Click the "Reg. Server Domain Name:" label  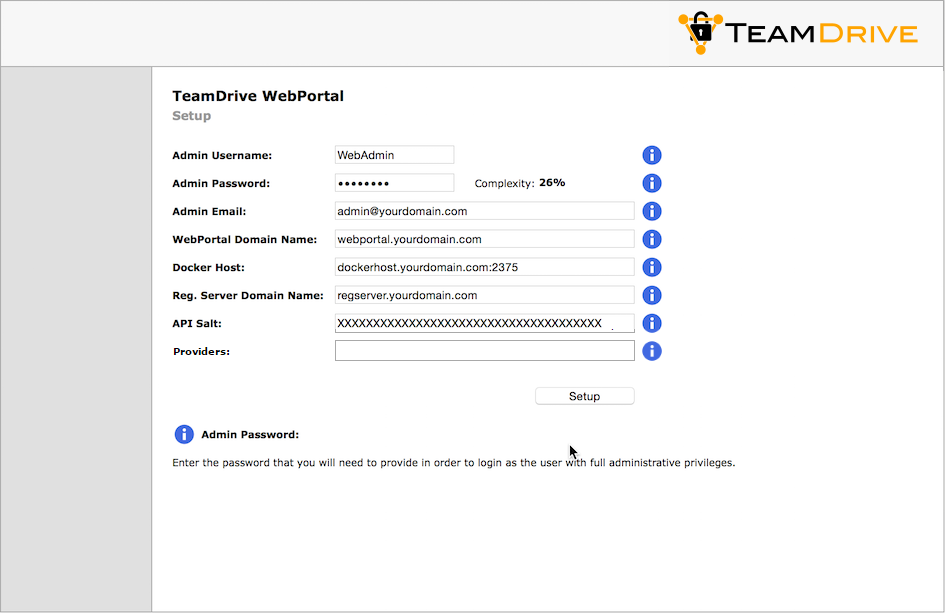pyautogui.click(x=248, y=295)
